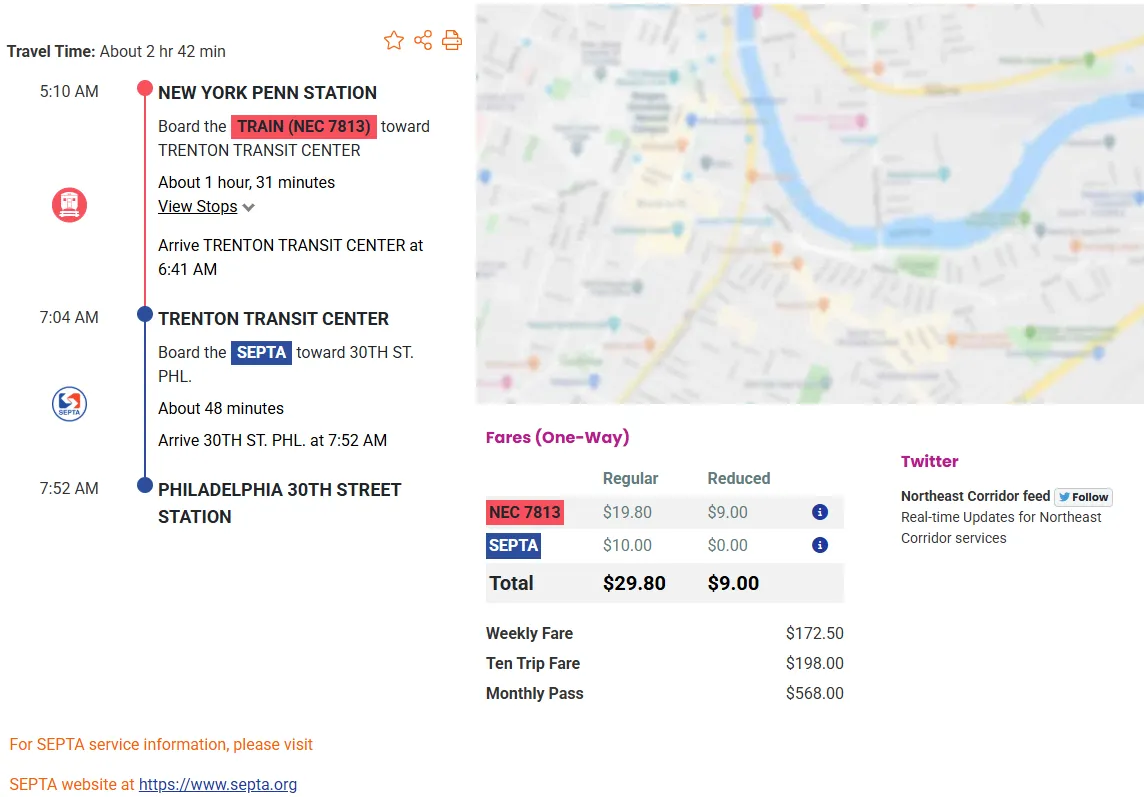Open info icon for NEC 7813 fare
Screen dimensions: 1144x797
pos(820,512)
